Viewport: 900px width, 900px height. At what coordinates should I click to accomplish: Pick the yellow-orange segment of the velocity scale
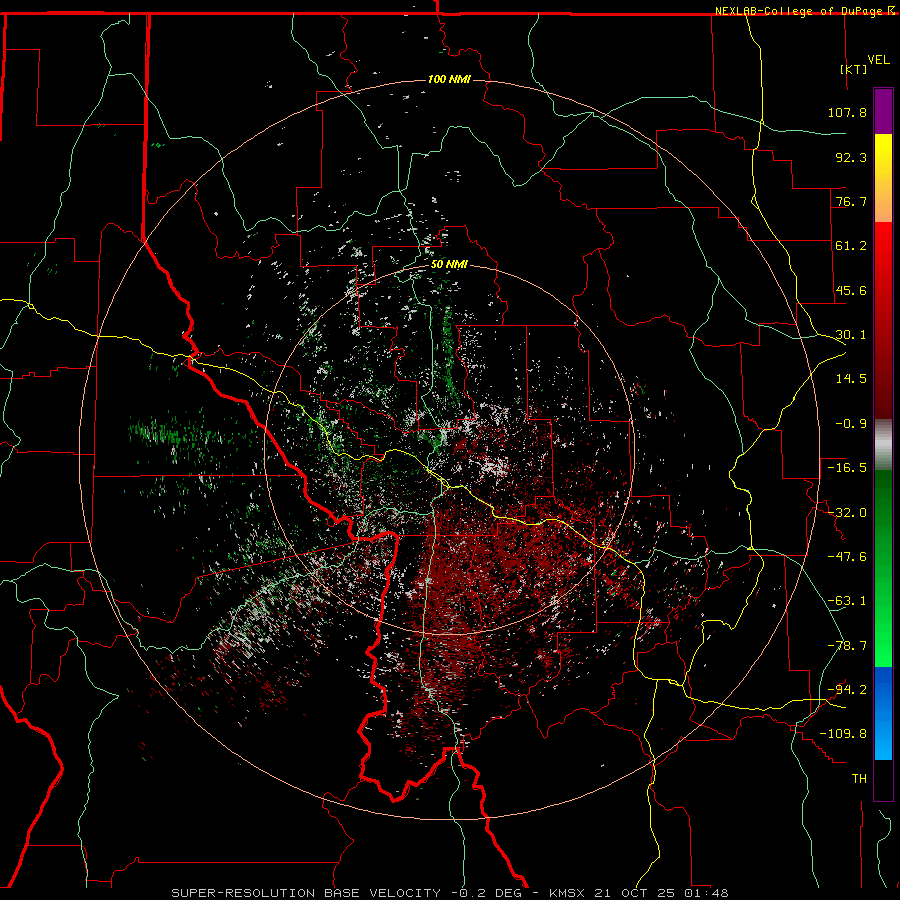[883, 178]
